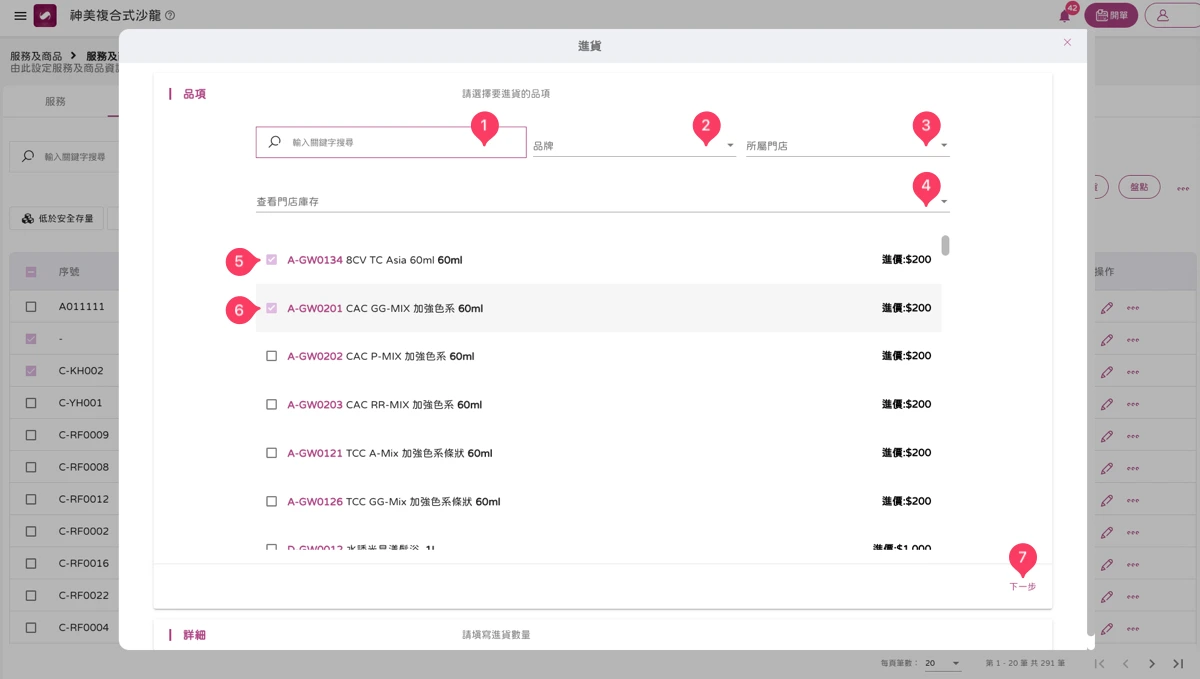
Task: Close the 進貨 dialog
Action: (1067, 42)
